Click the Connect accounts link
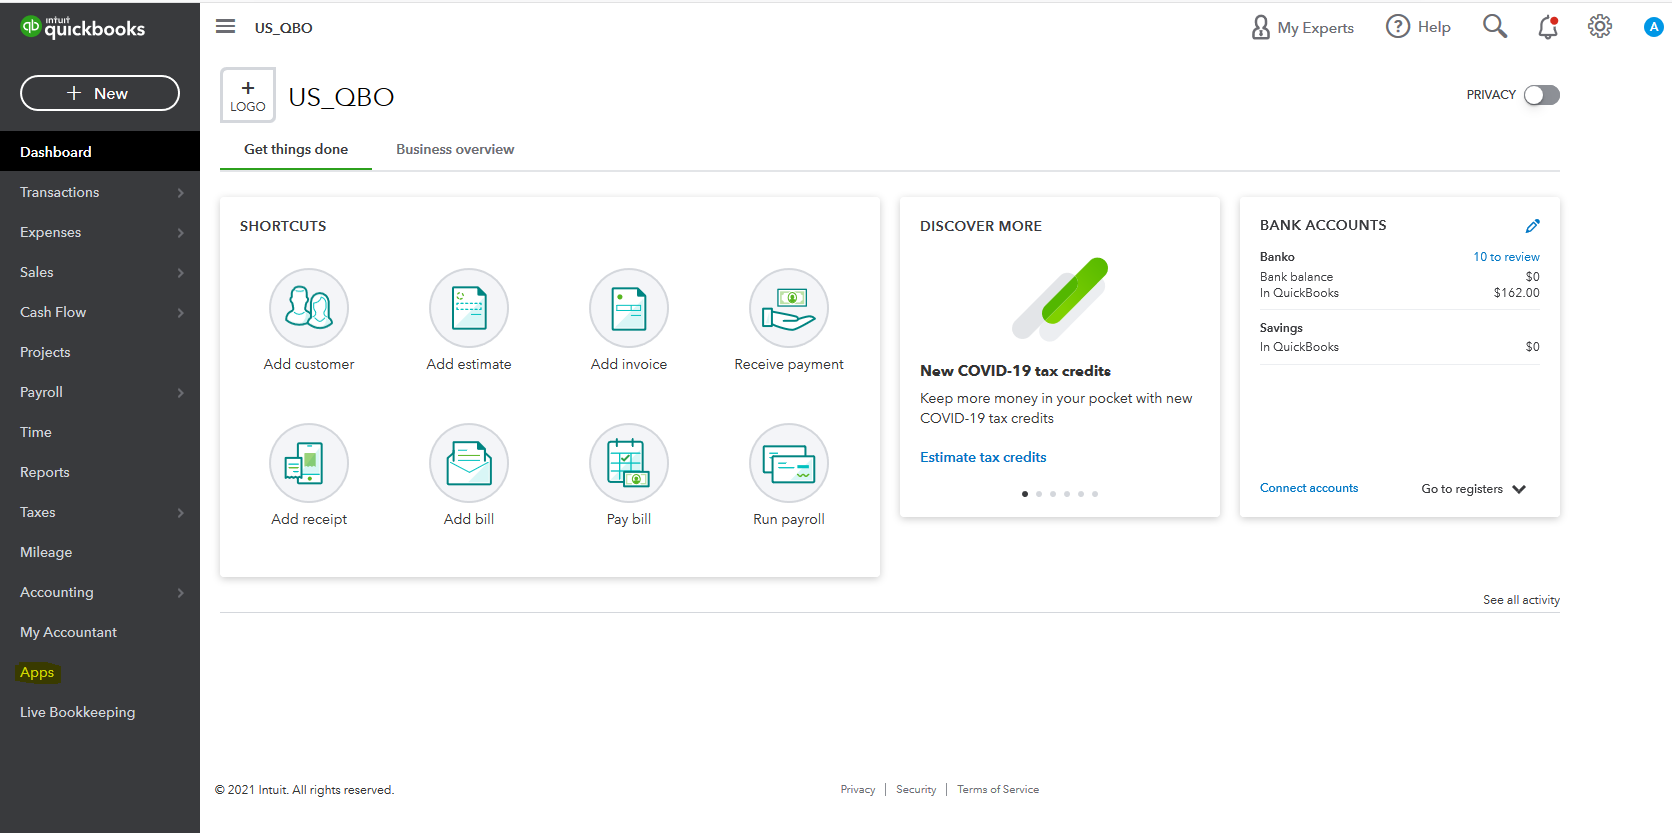1672x833 pixels. (x=1309, y=488)
